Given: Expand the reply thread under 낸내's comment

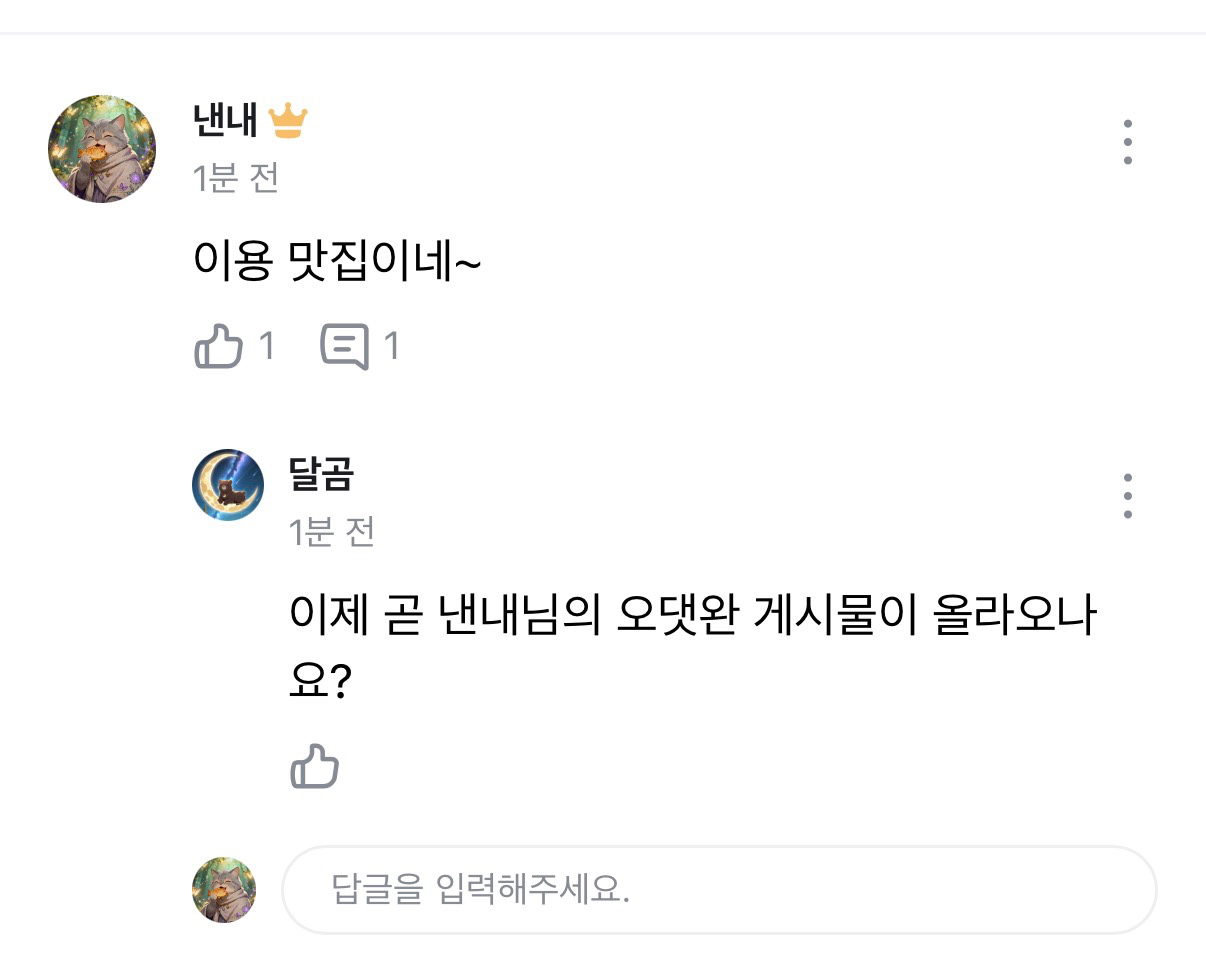Looking at the screenshot, I should 347,346.
